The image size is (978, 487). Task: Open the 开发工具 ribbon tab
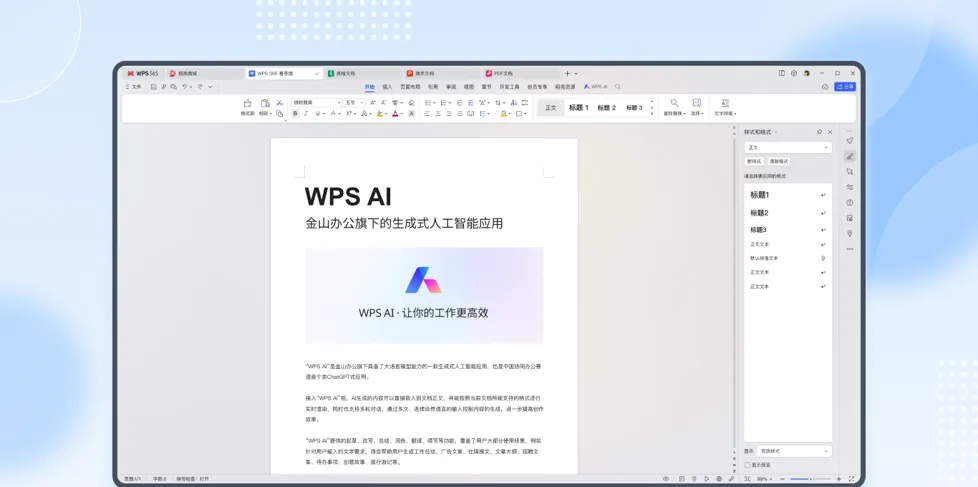(x=509, y=87)
